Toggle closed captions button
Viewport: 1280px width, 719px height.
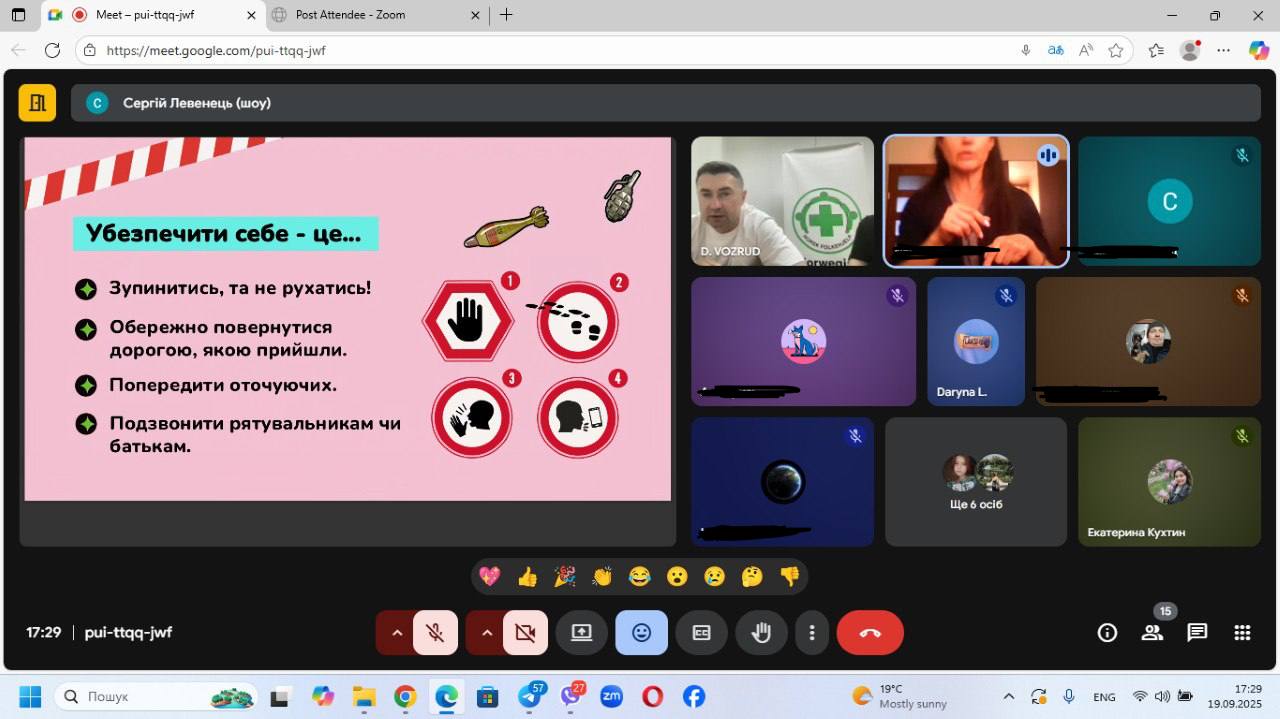pos(701,633)
